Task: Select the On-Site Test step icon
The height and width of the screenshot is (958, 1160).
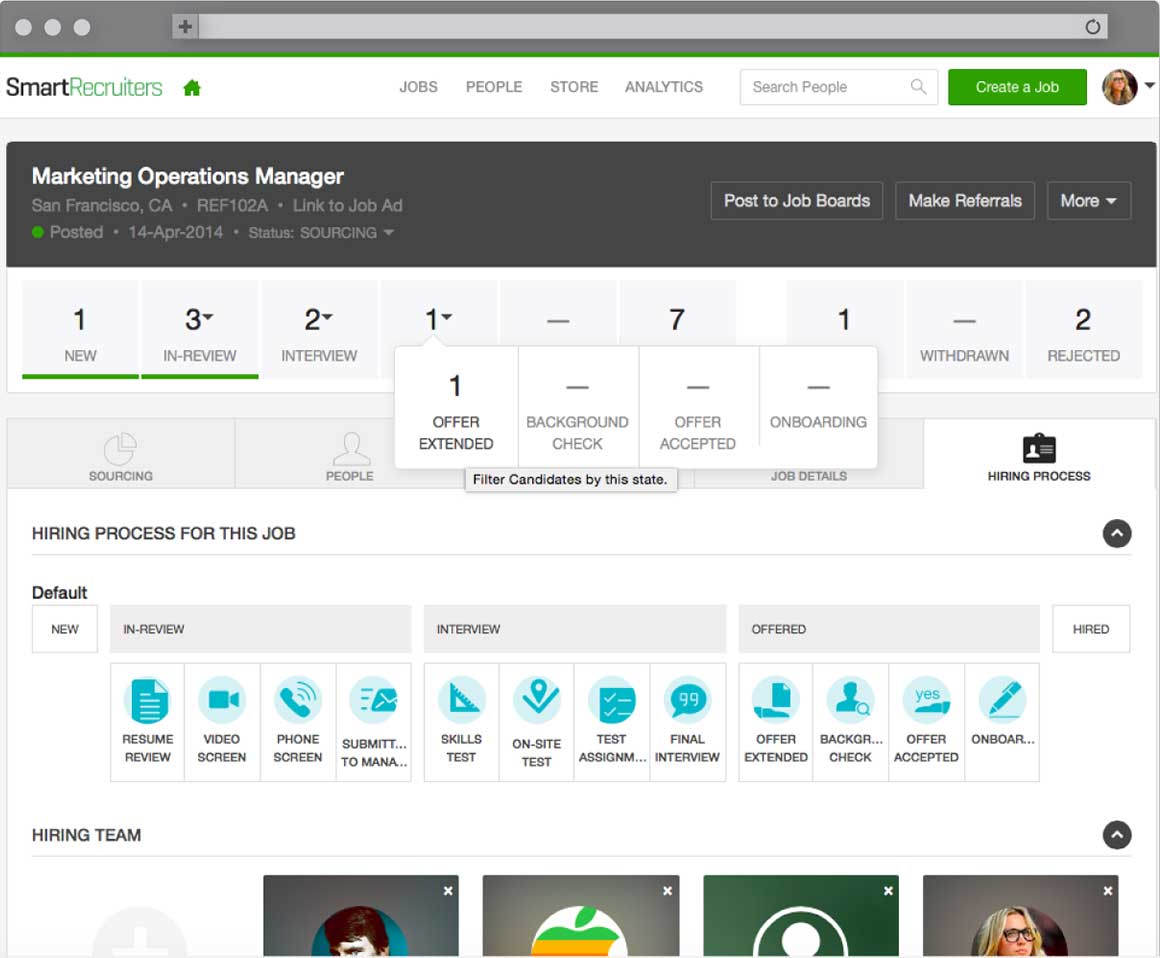Action: point(537,700)
